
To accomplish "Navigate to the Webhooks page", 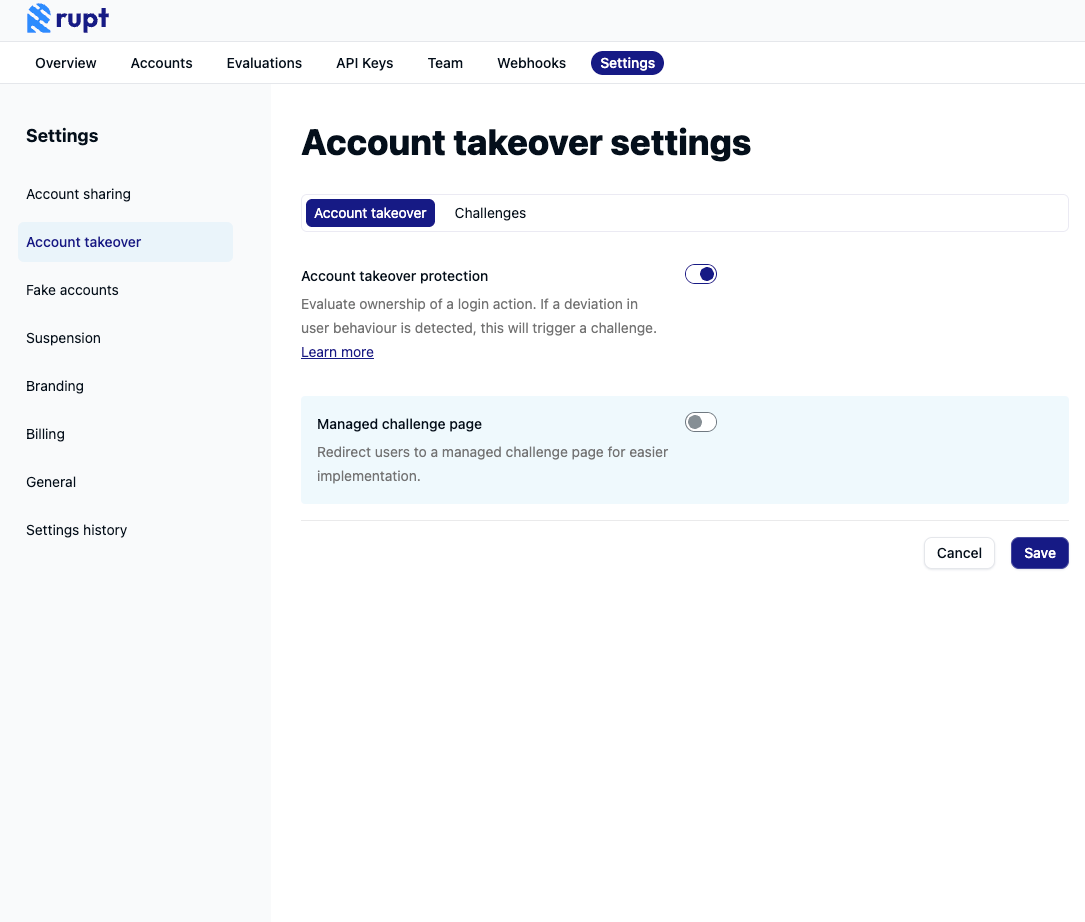I will pyautogui.click(x=531, y=62).
